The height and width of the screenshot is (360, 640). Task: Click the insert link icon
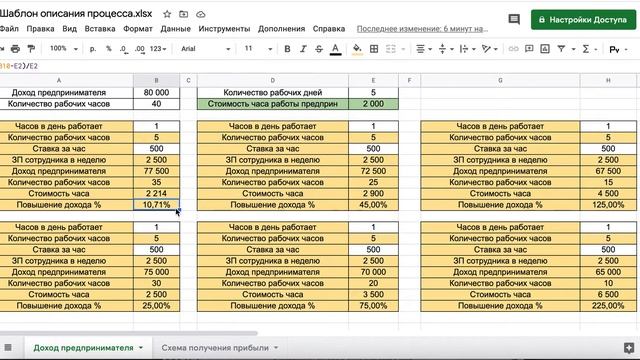513,49
